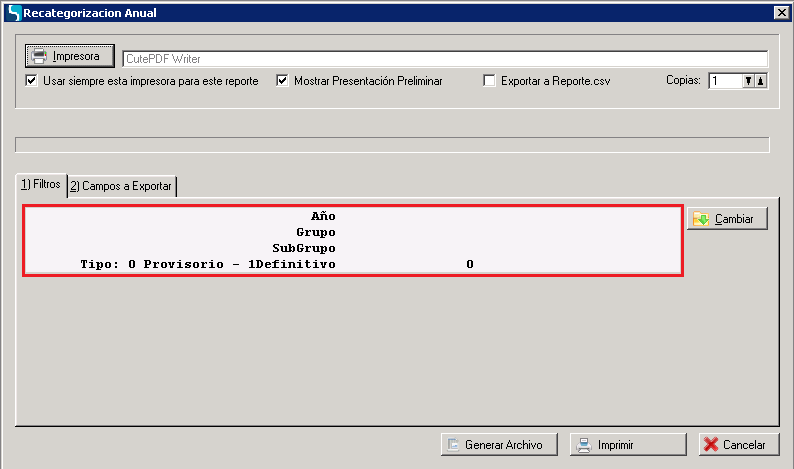Click Imprimir to print the report
Screen dimensions: 794x469
pos(627,445)
